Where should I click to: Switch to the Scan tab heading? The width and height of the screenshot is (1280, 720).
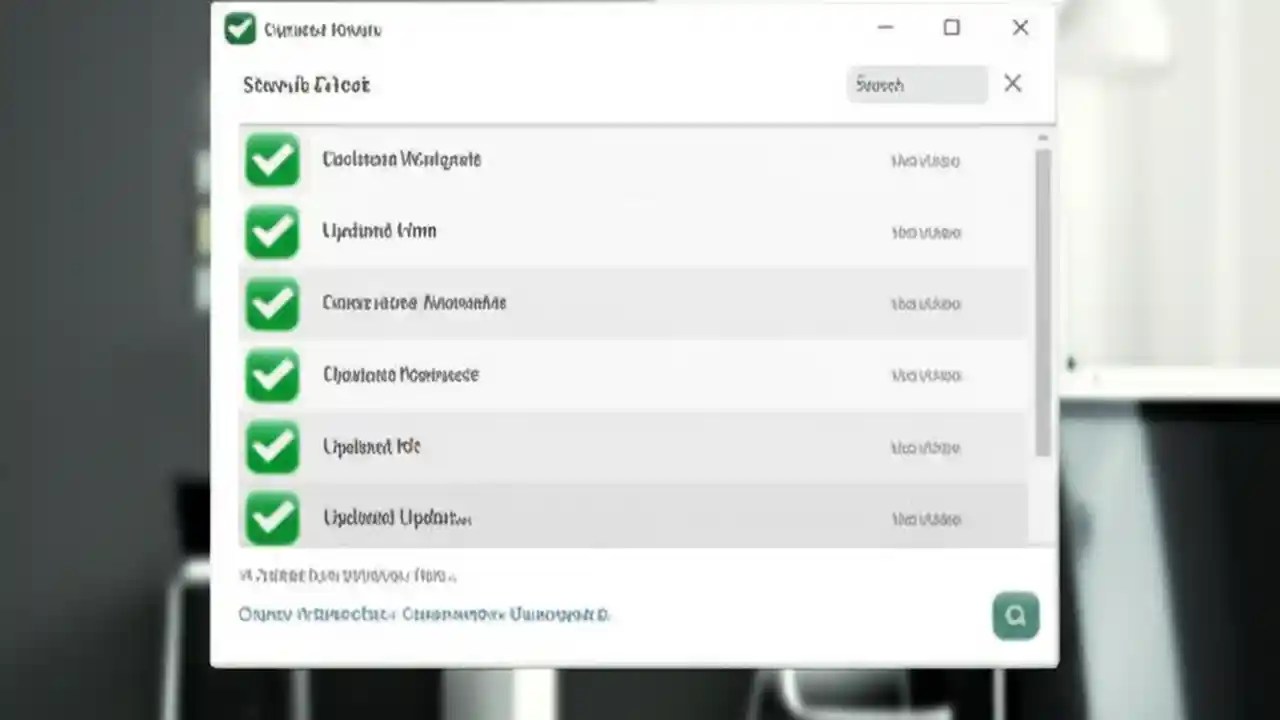[x=306, y=85]
